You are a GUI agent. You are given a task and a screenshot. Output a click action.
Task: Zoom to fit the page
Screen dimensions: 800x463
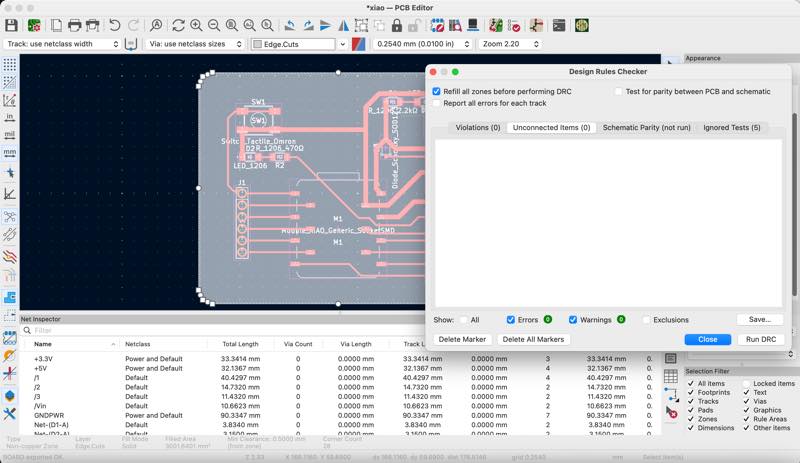[232, 25]
